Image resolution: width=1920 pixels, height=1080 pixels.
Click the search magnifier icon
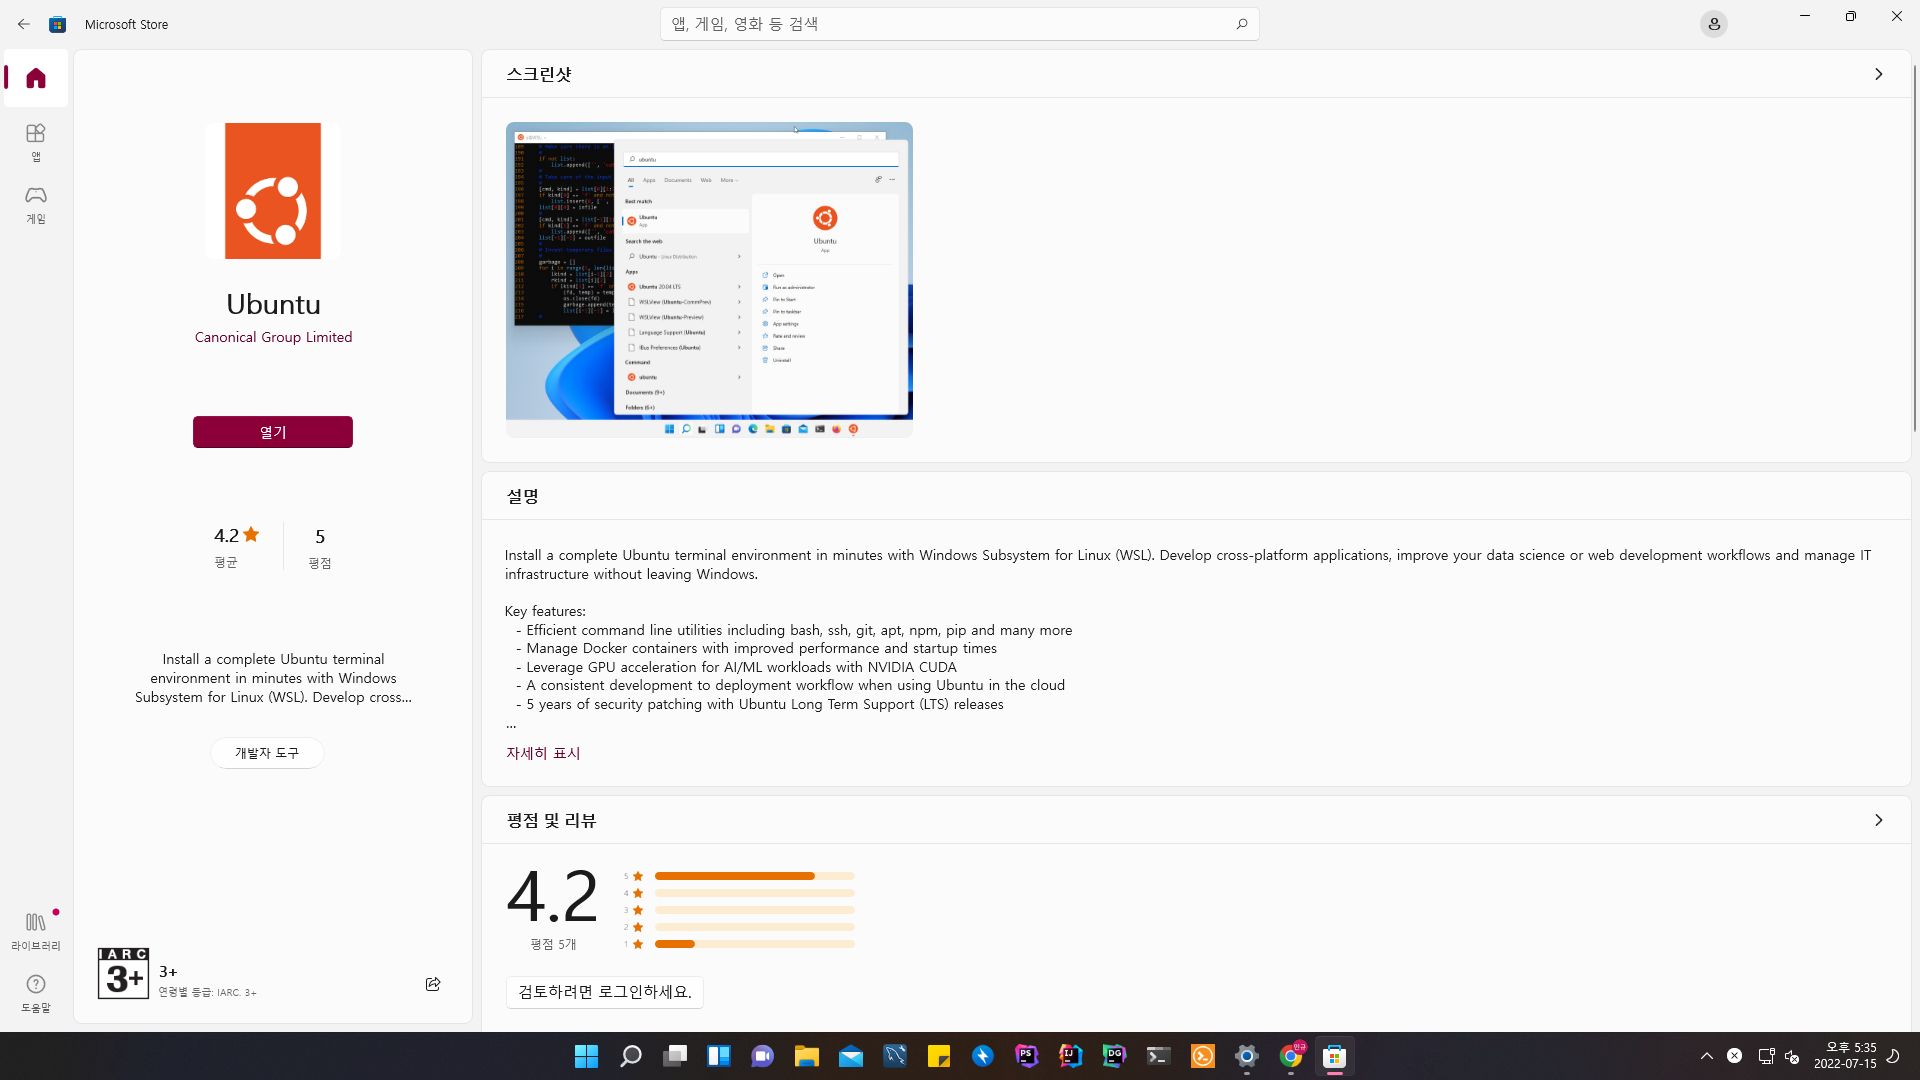[x=1241, y=24]
